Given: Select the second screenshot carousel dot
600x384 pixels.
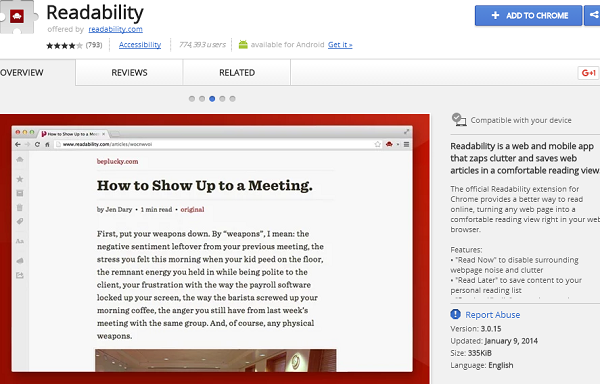Looking at the screenshot, I should tap(202, 99).
